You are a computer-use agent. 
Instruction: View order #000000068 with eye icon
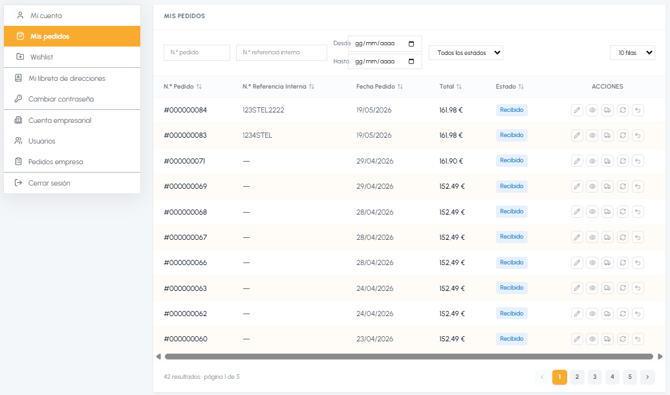point(592,212)
